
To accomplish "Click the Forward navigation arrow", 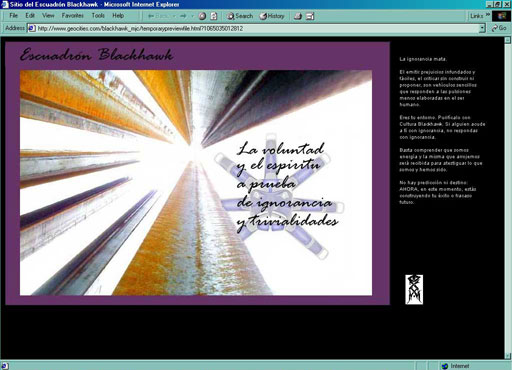I will [183, 16].
